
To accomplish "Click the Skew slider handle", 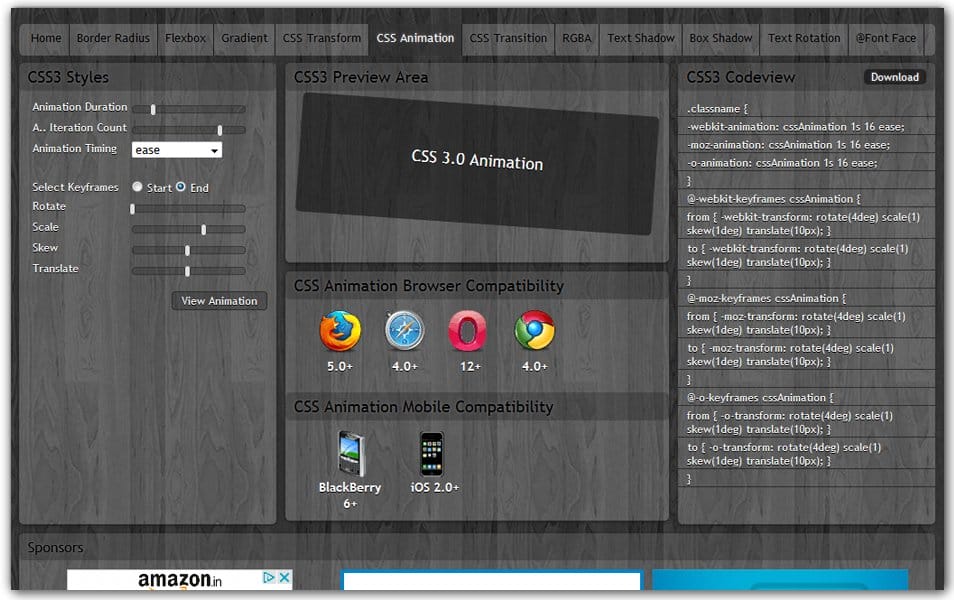I will tap(186, 250).
